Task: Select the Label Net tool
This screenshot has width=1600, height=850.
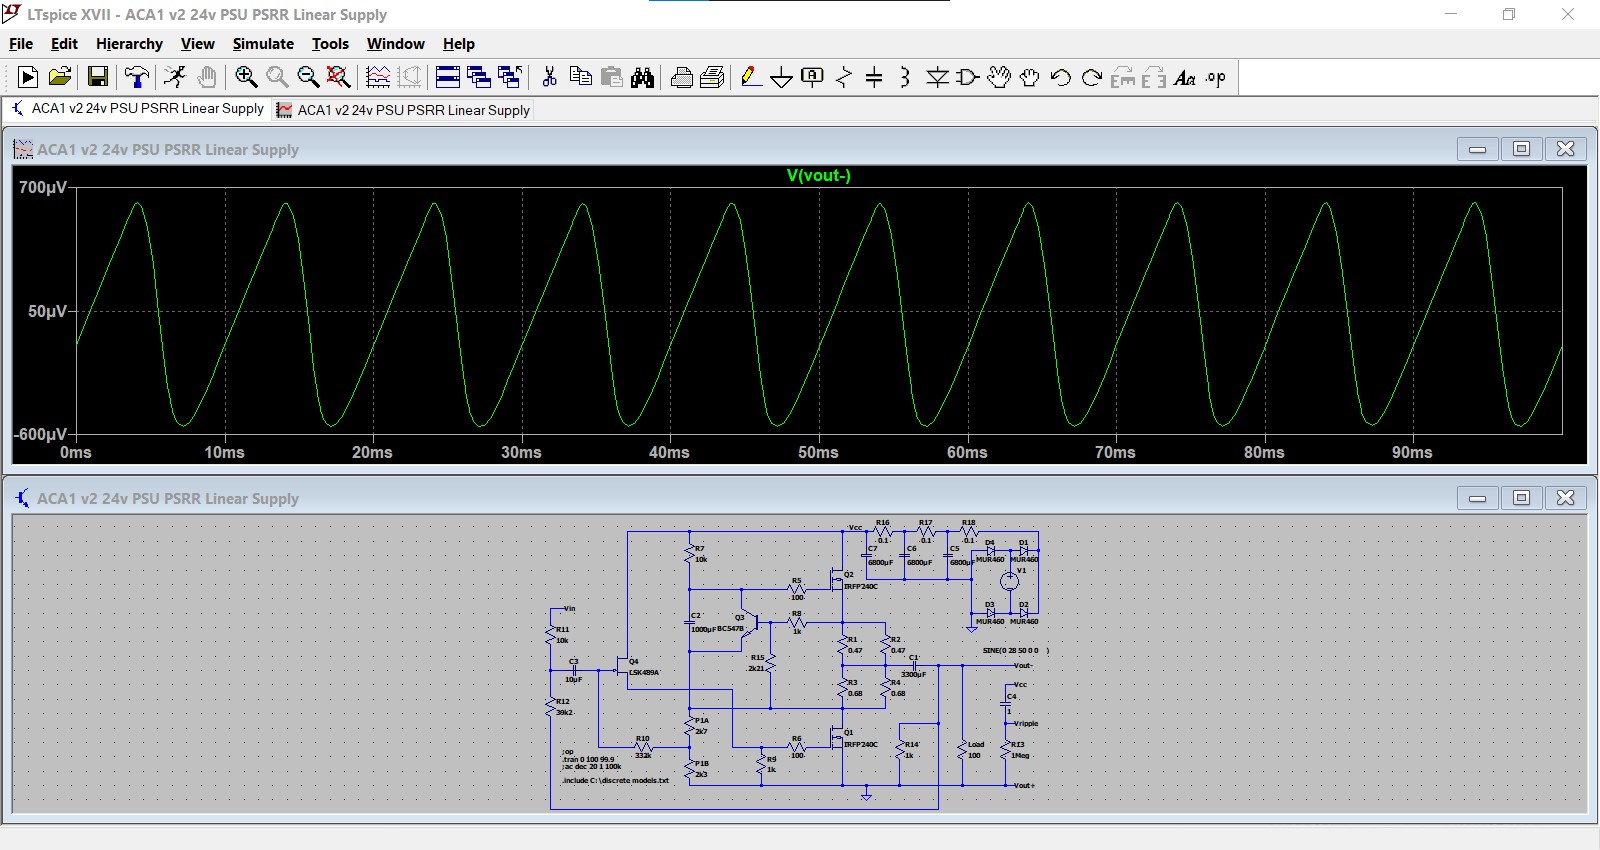Action: pyautogui.click(x=813, y=77)
